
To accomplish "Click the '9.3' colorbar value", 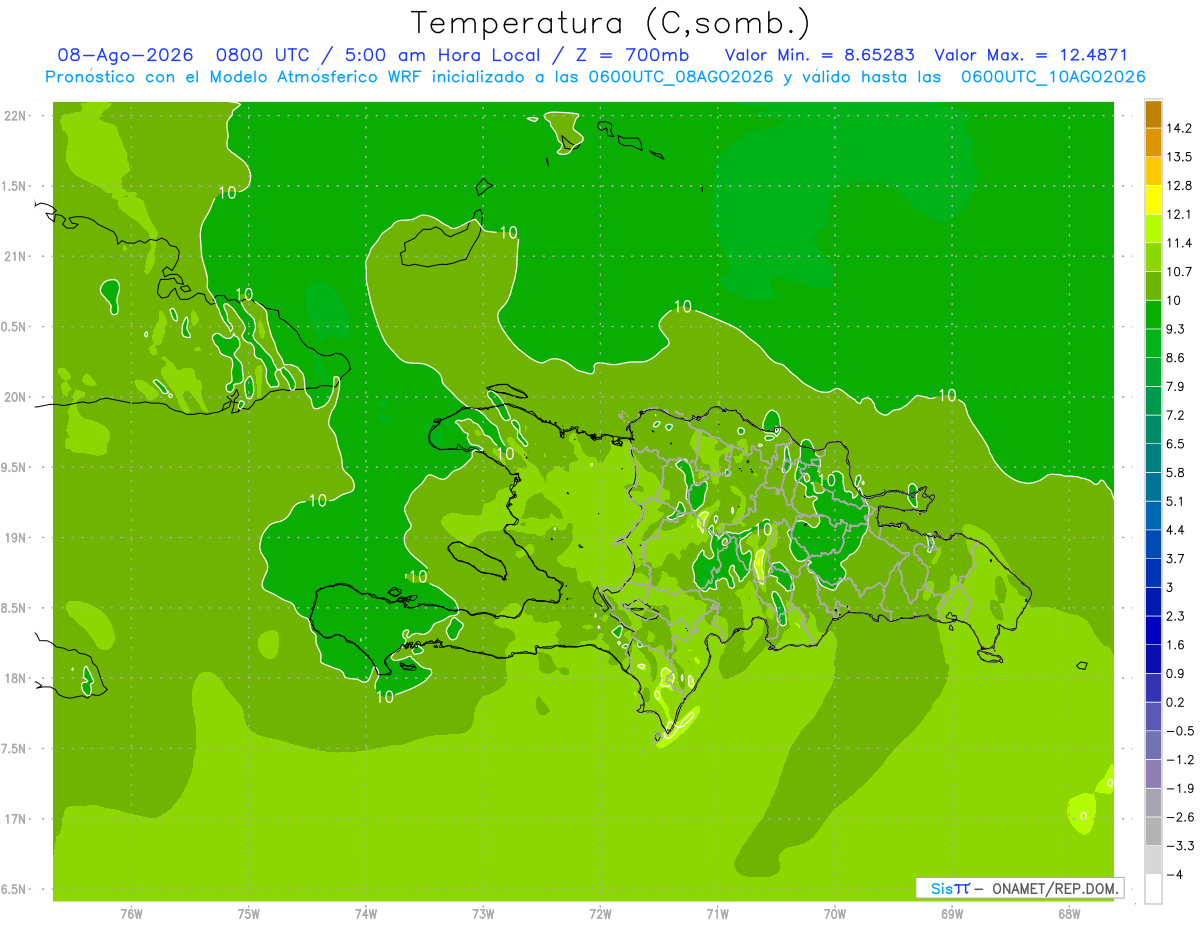I will coord(1177,329).
